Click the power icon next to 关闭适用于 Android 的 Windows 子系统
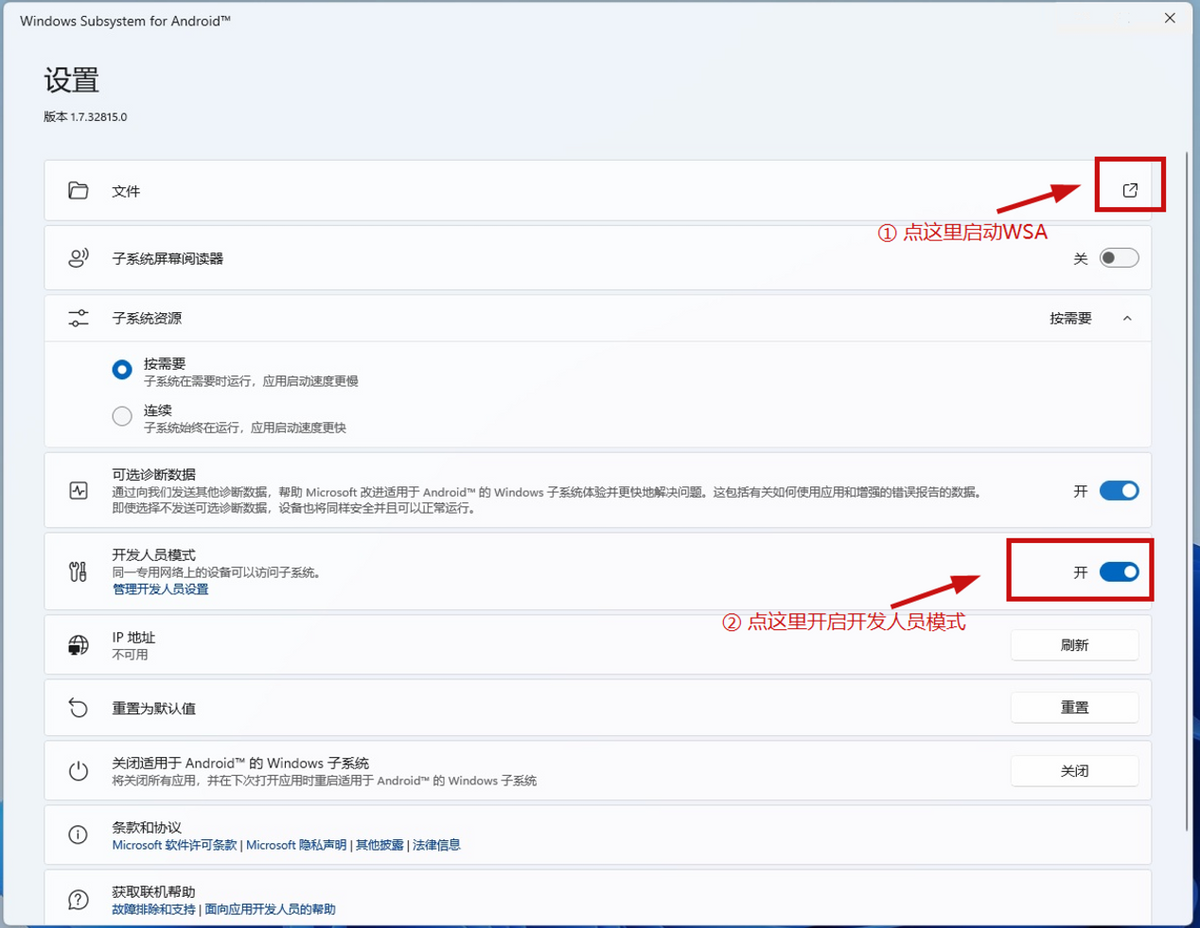1200x928 pixels. (x=78, y=770)
